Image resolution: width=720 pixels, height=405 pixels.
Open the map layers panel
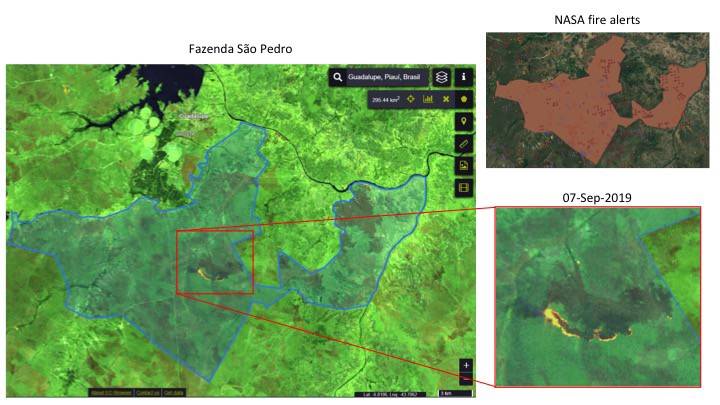pos(441,77)
